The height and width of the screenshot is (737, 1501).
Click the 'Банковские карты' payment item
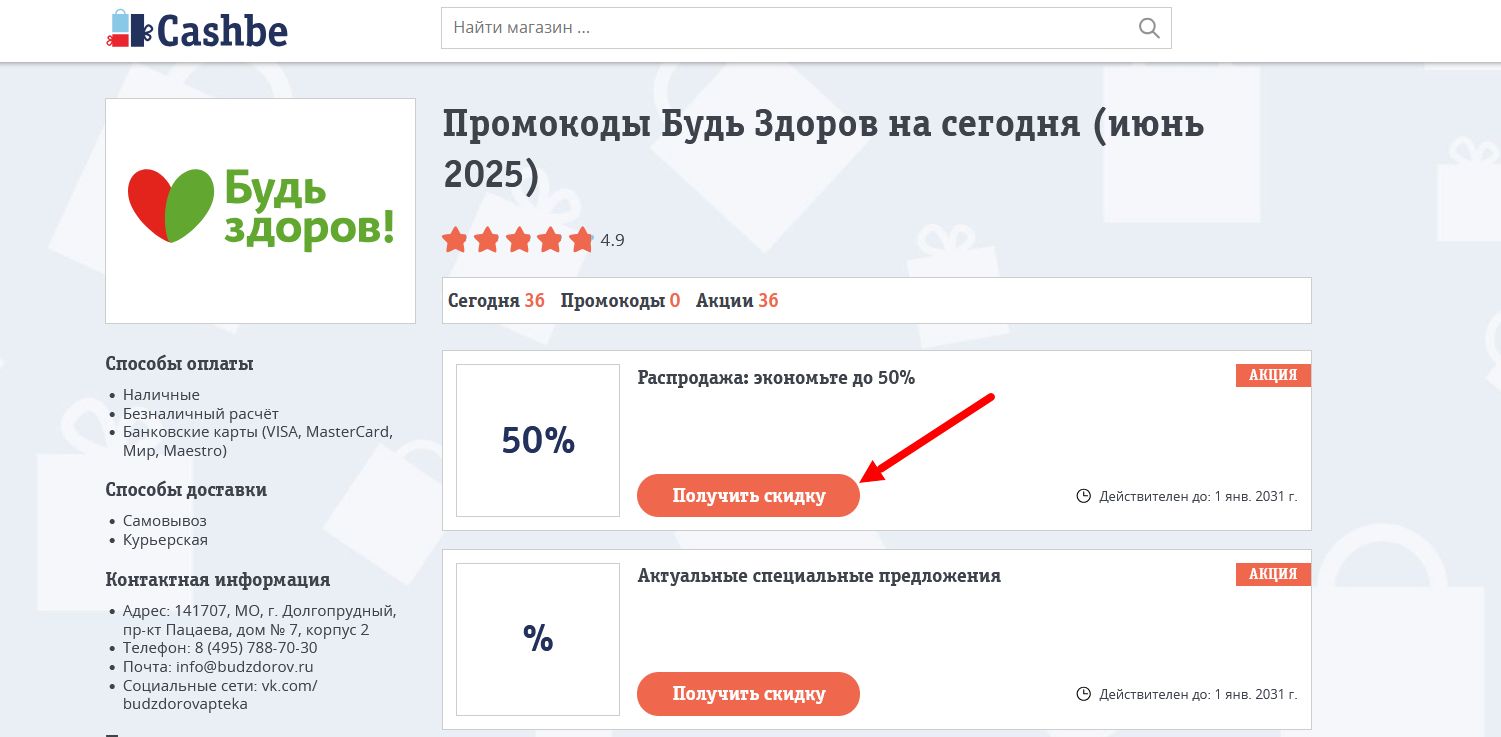258,441
